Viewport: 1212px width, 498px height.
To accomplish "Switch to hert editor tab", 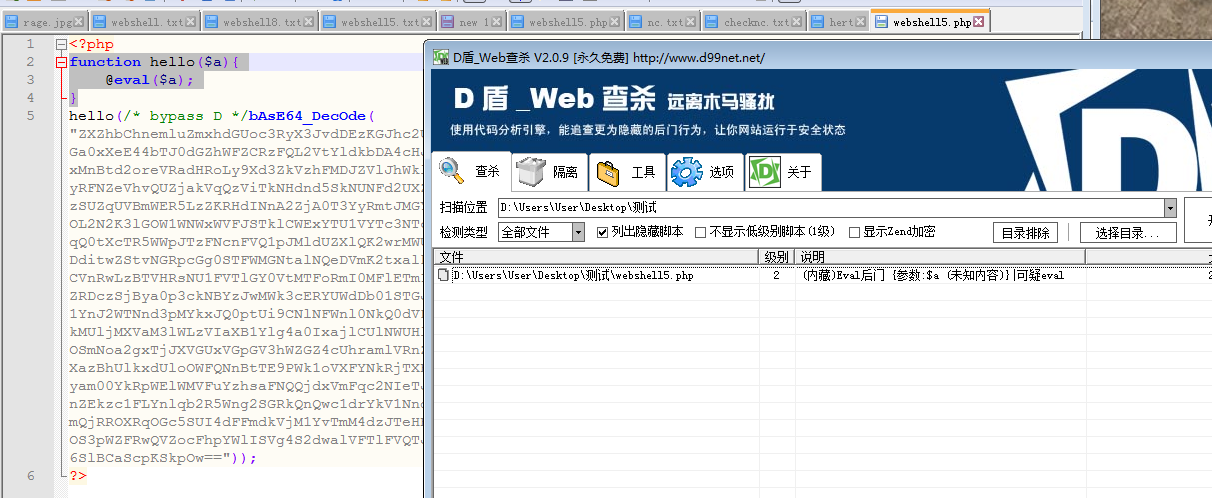I will tap(839, 21).
